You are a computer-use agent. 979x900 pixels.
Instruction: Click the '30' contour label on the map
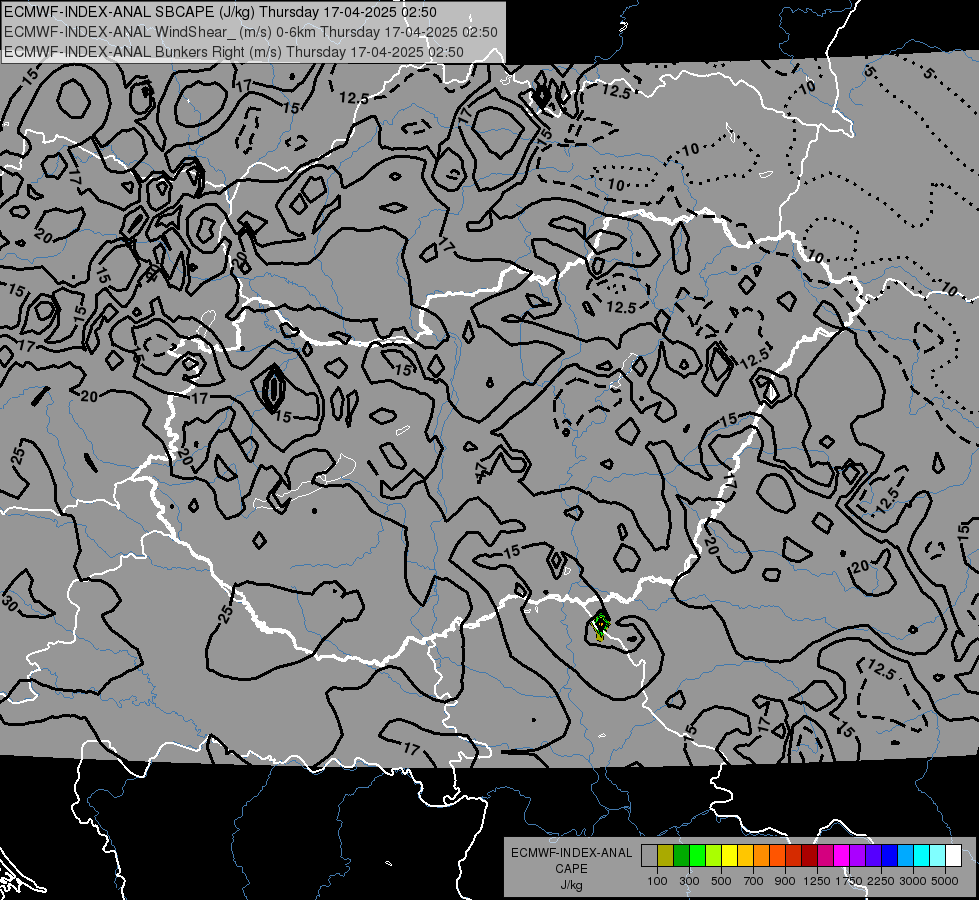(x=10, y=603)
